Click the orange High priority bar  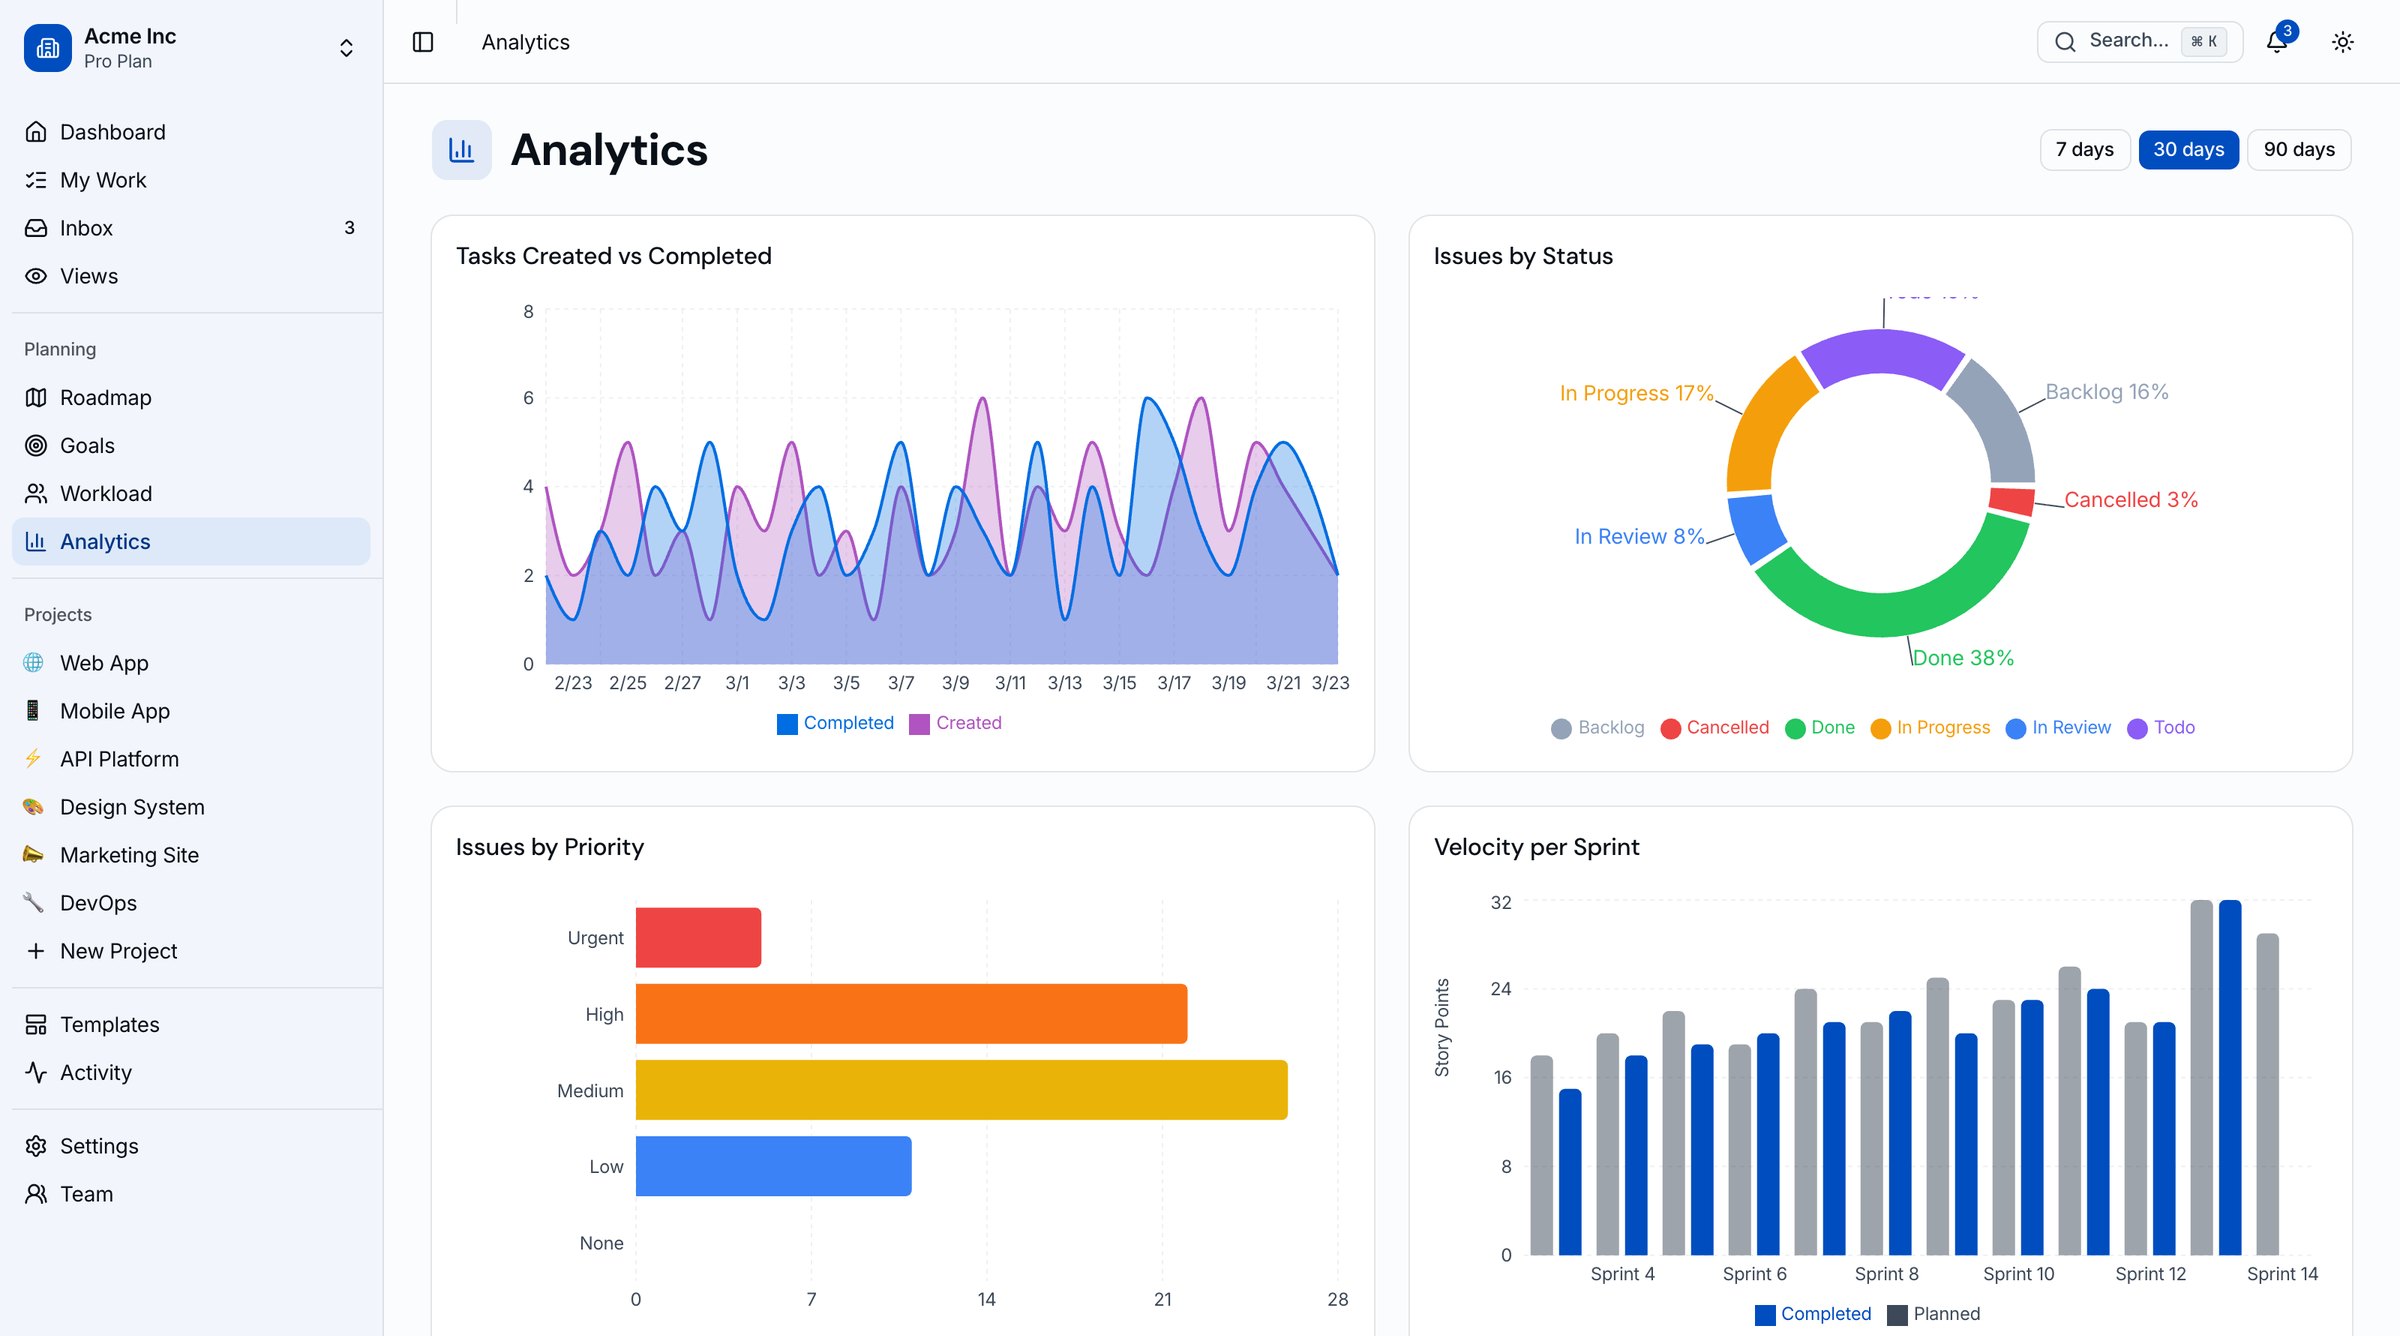click(911, 1014)
